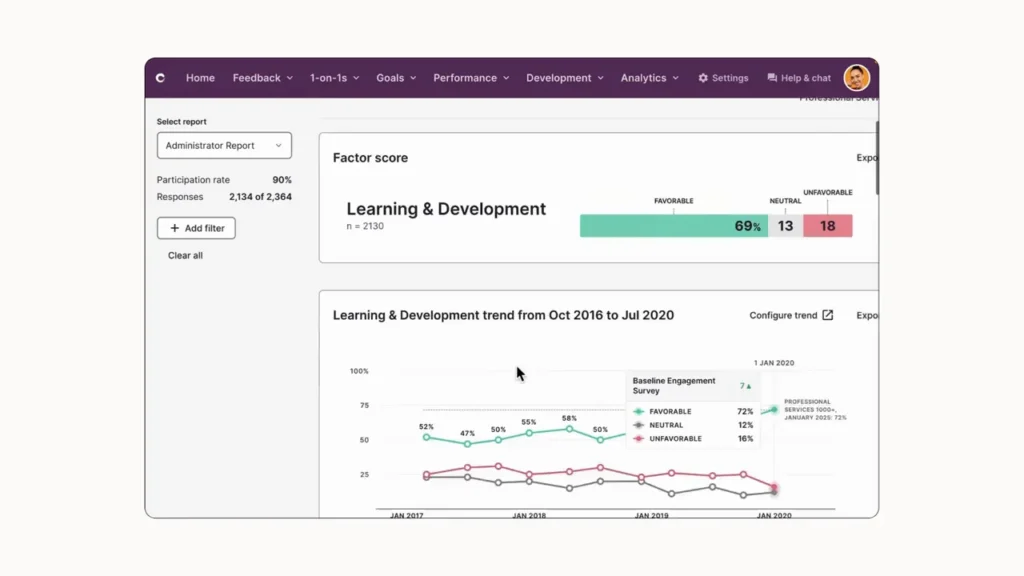Select Home in the navigation bar
Viewport: 1024px width, 576px height.
(200, 77)
